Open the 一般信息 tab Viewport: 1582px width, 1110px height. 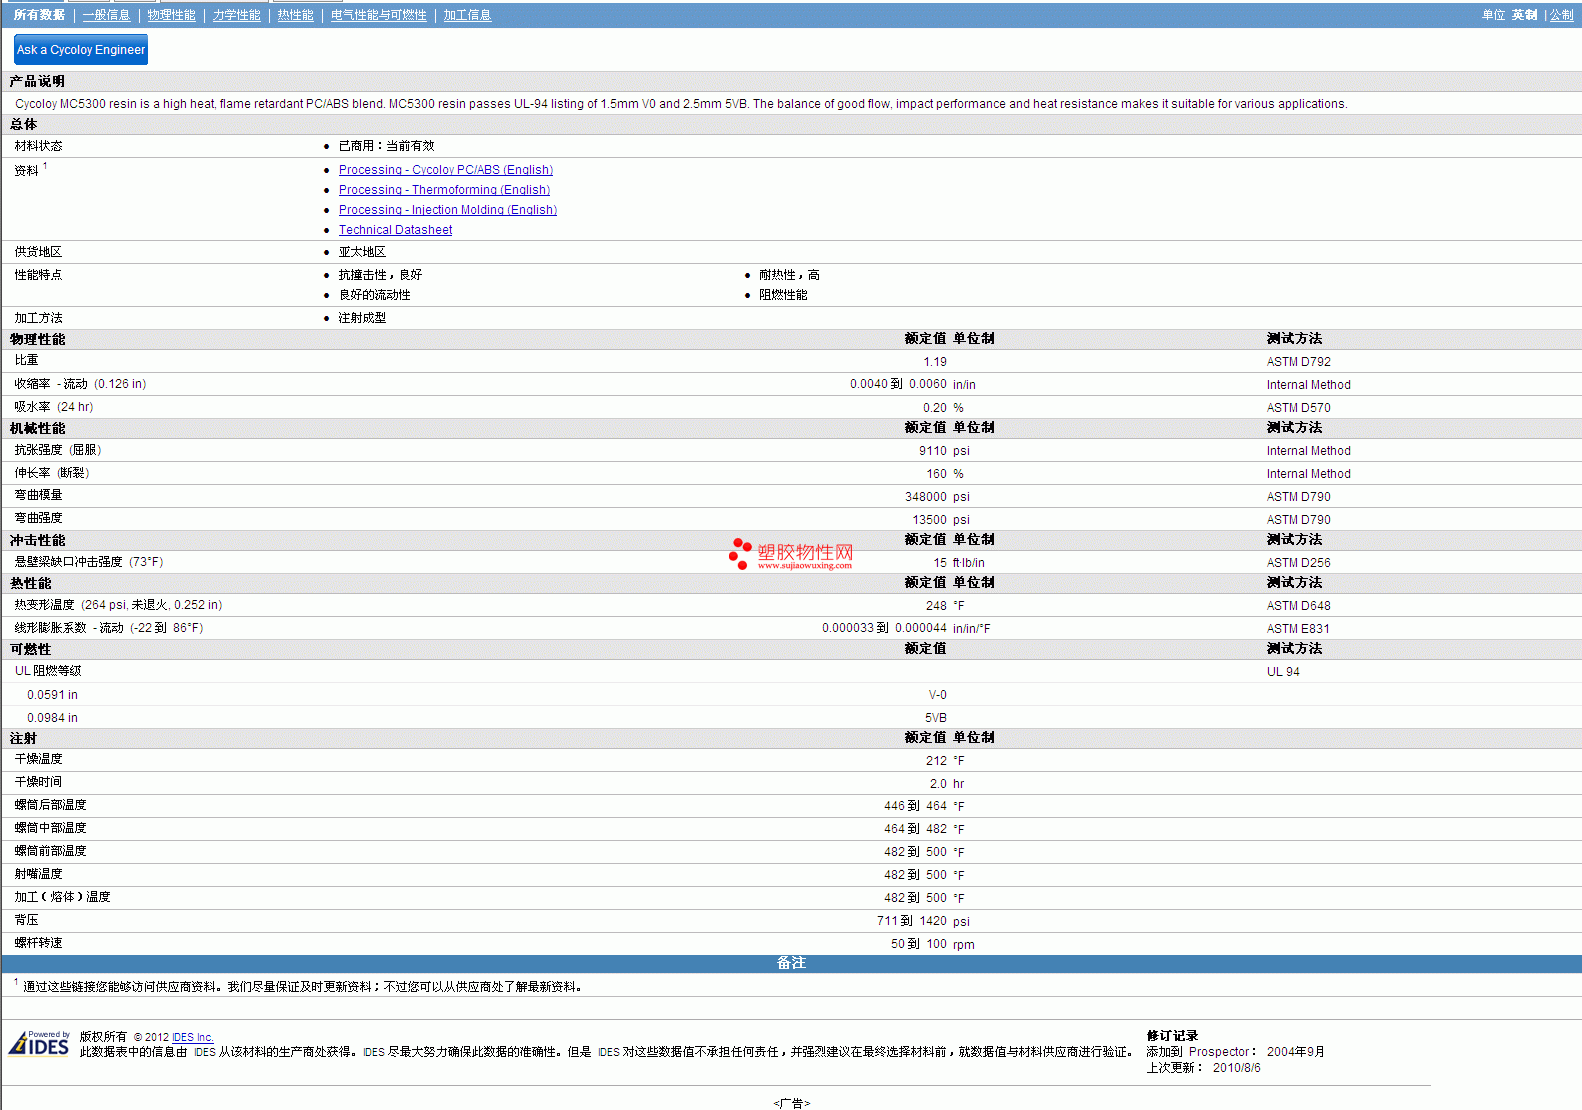point(106,15)
